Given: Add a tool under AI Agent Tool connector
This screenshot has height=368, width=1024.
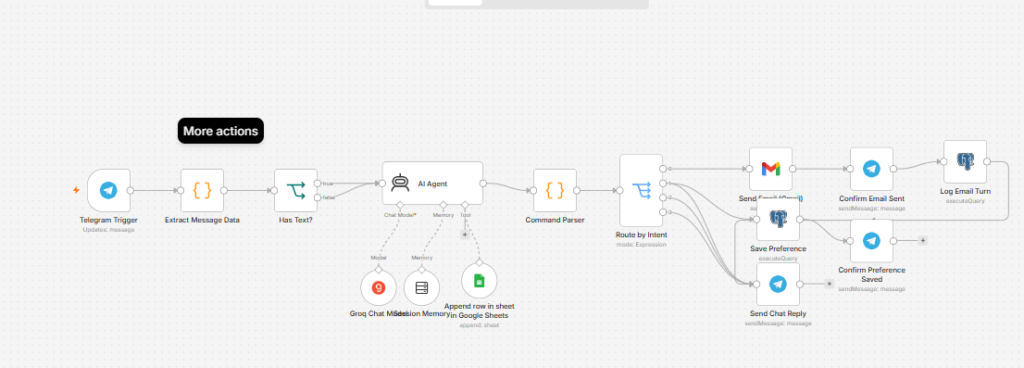Looking at the screenshot, I should [465, 234].
